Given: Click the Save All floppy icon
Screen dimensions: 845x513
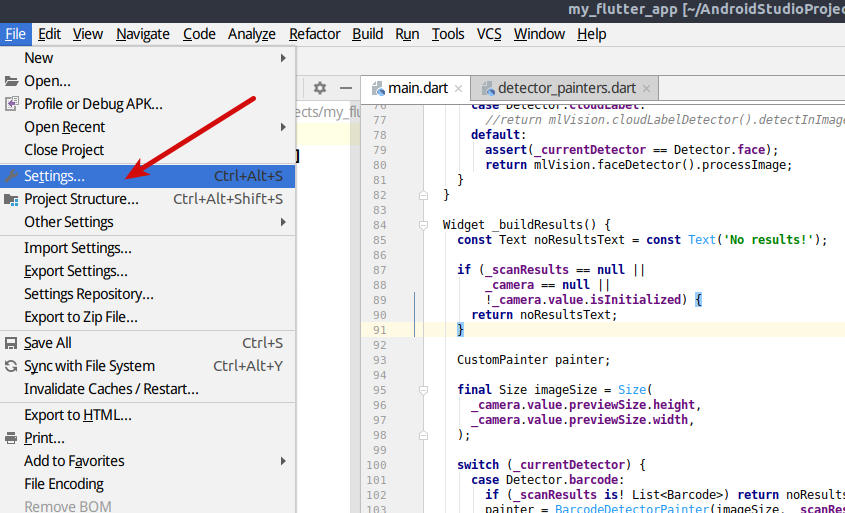Looking at the screenshot, I should click(x=11, y=343).
